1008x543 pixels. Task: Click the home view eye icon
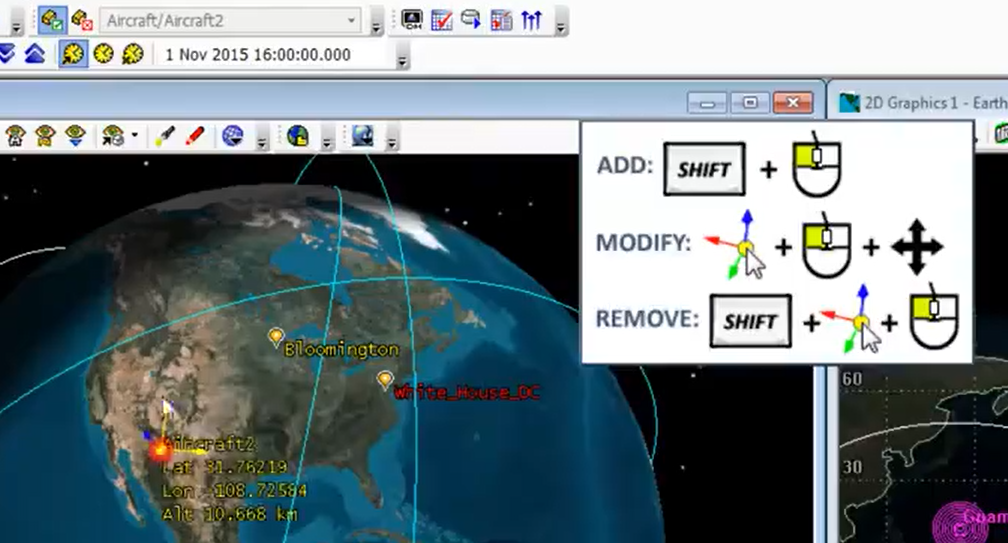tap(15, 136)
